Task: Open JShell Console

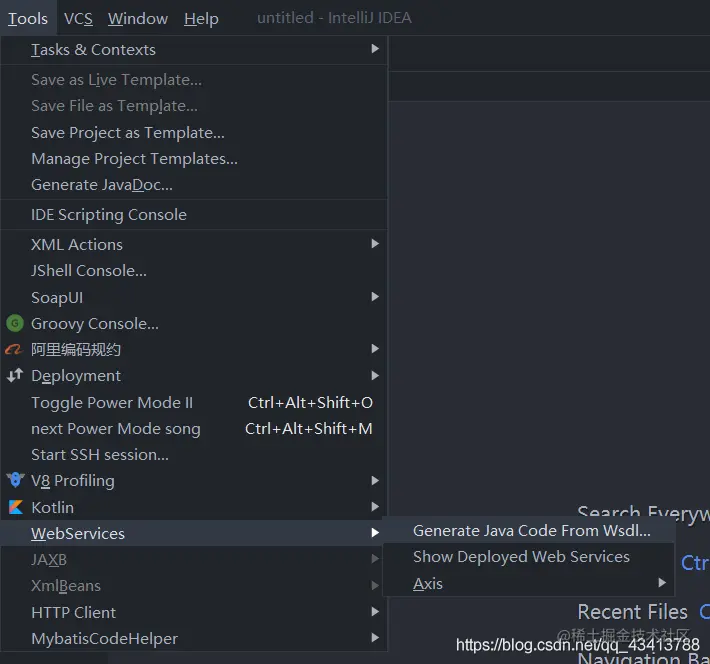Action: [x=194, y=271]
